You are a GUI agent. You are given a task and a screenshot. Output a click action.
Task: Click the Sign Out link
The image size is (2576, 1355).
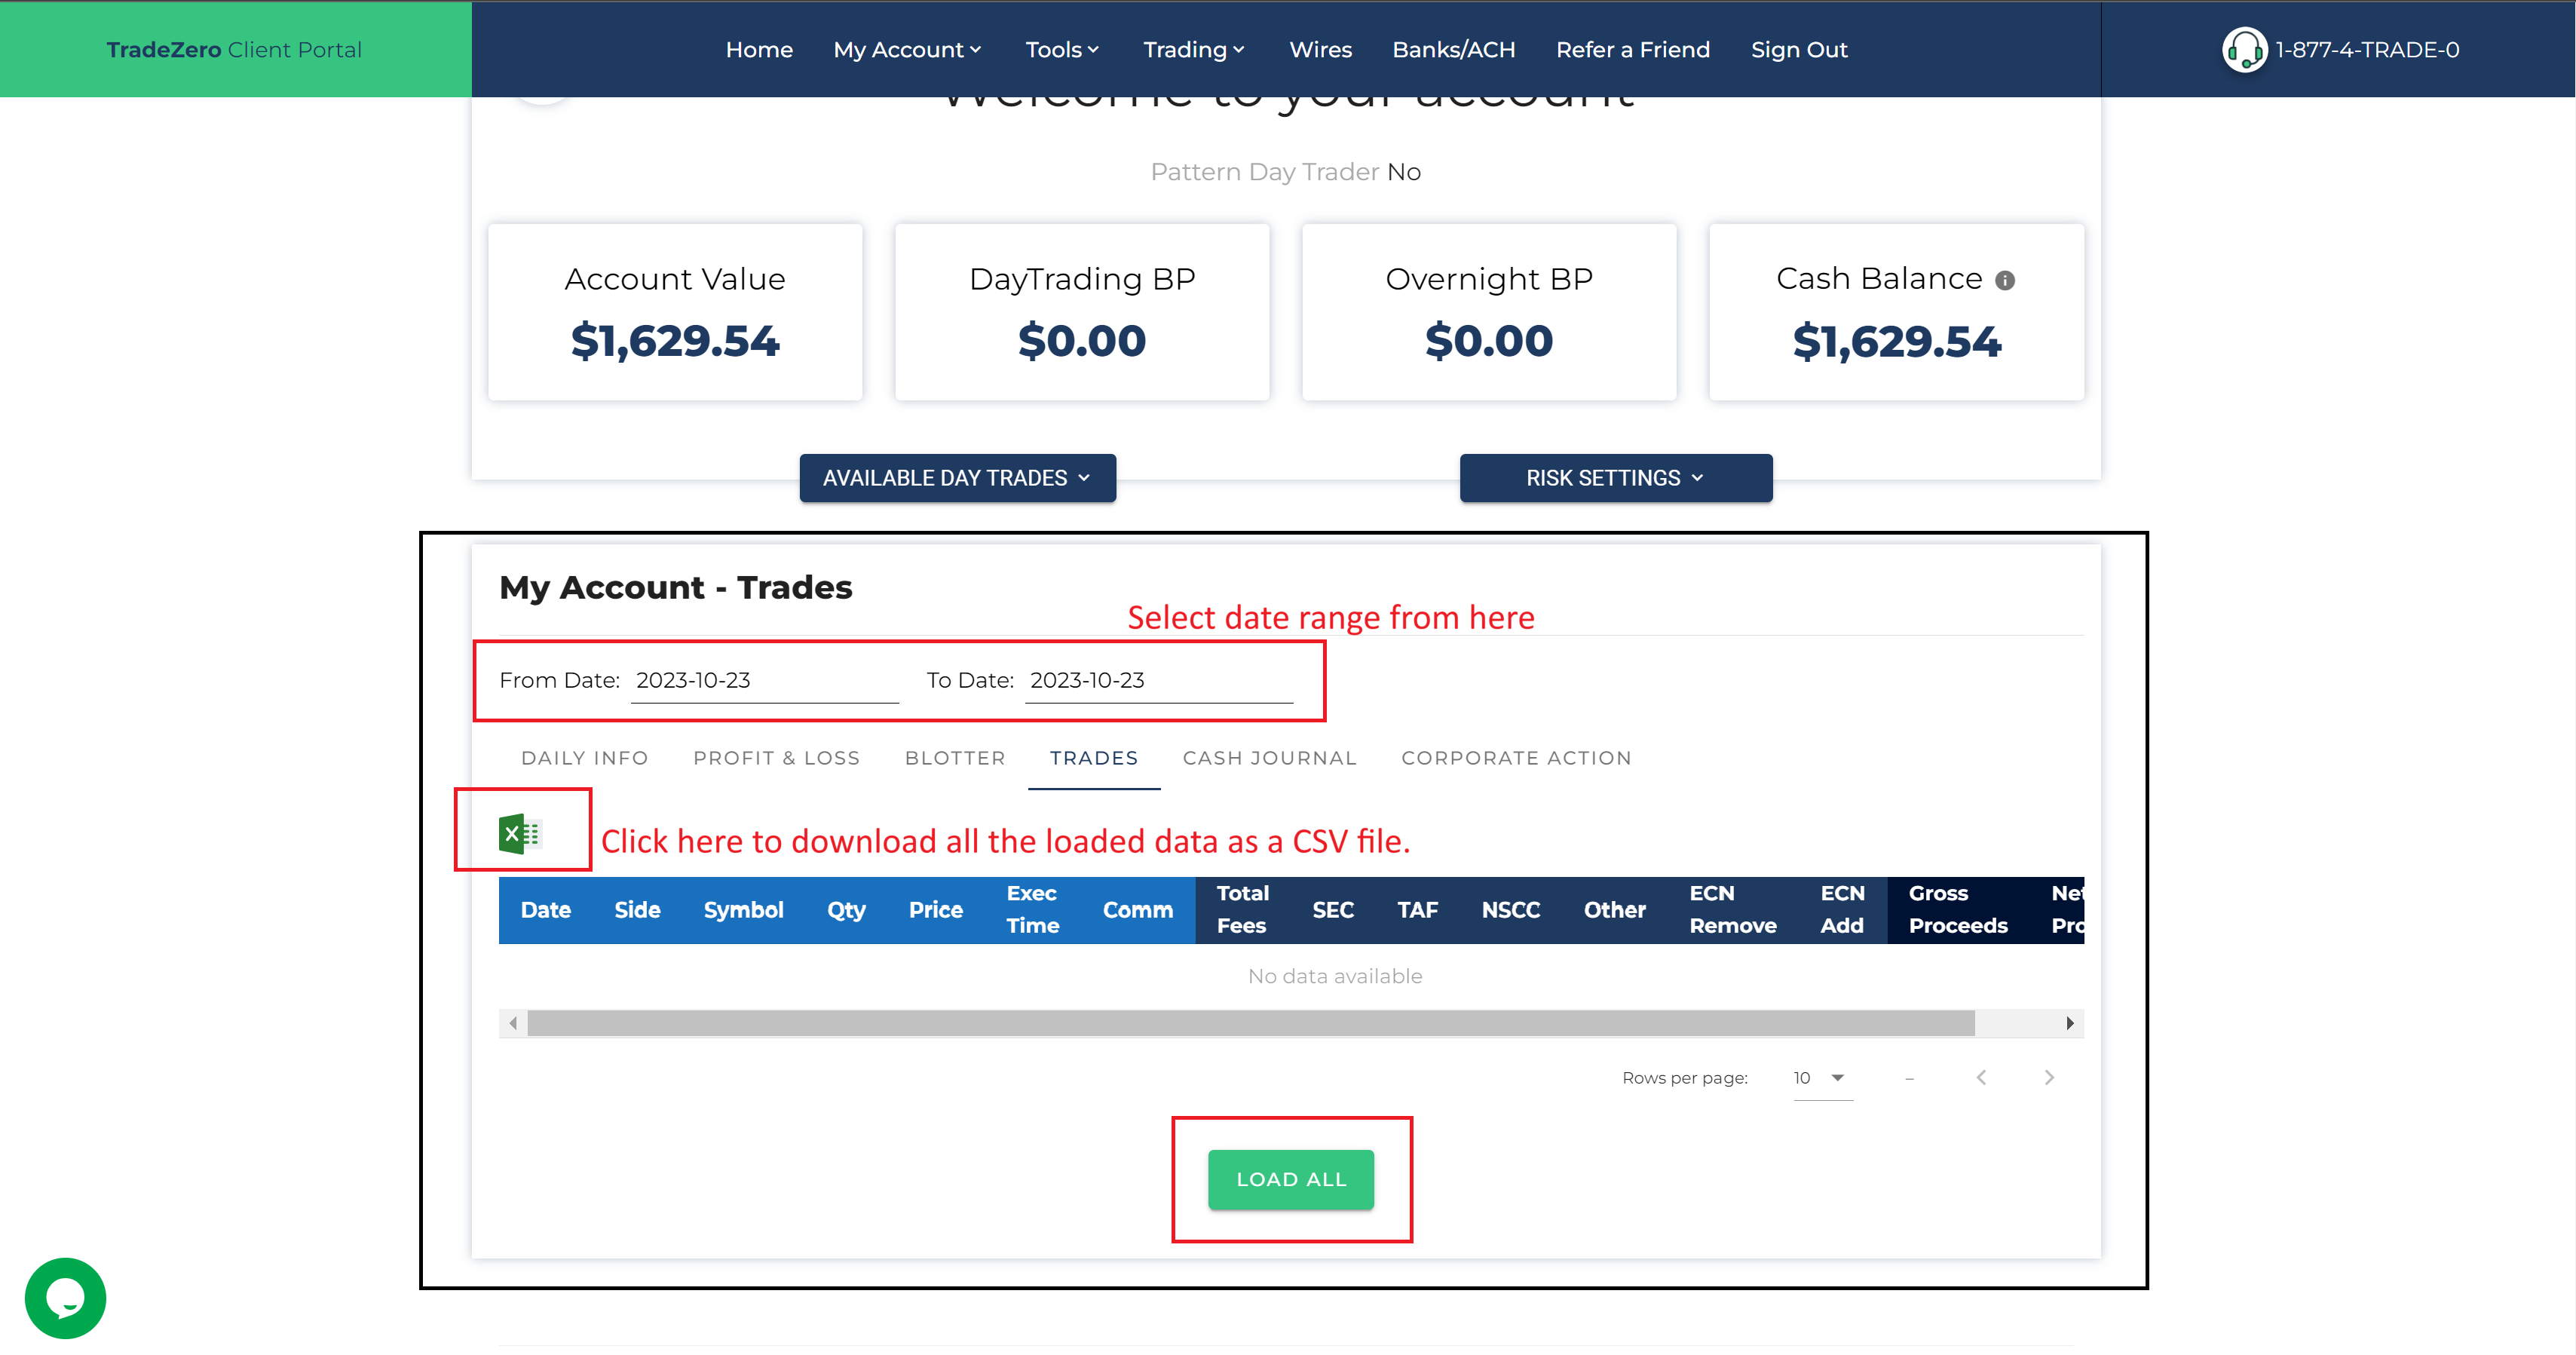point(1798,50)
